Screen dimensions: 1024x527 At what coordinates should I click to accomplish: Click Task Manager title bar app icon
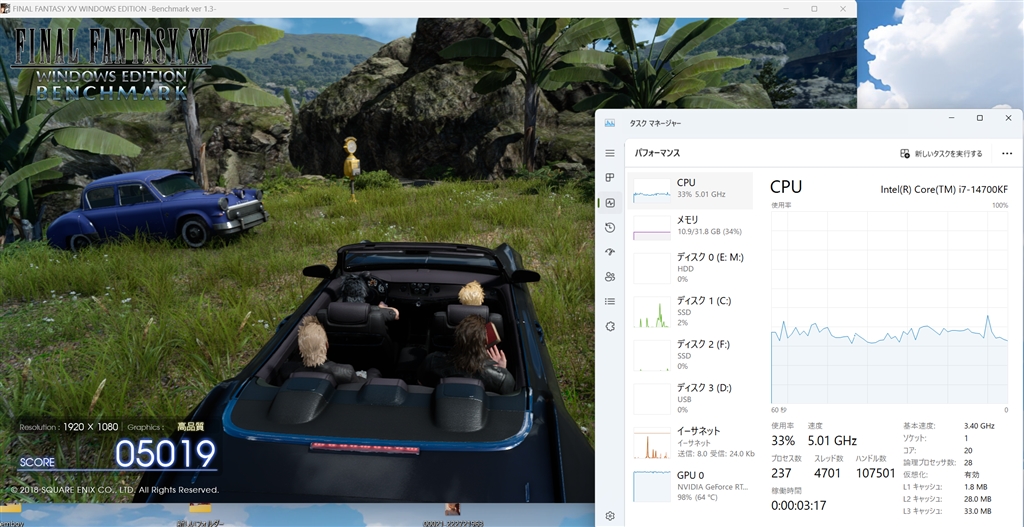[x=610, y=123]
